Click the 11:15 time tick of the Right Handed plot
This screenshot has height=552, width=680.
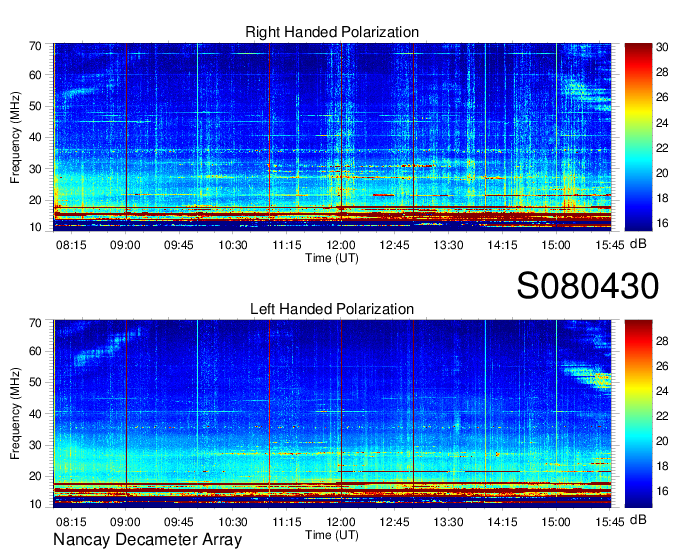[x=287, y=245]
